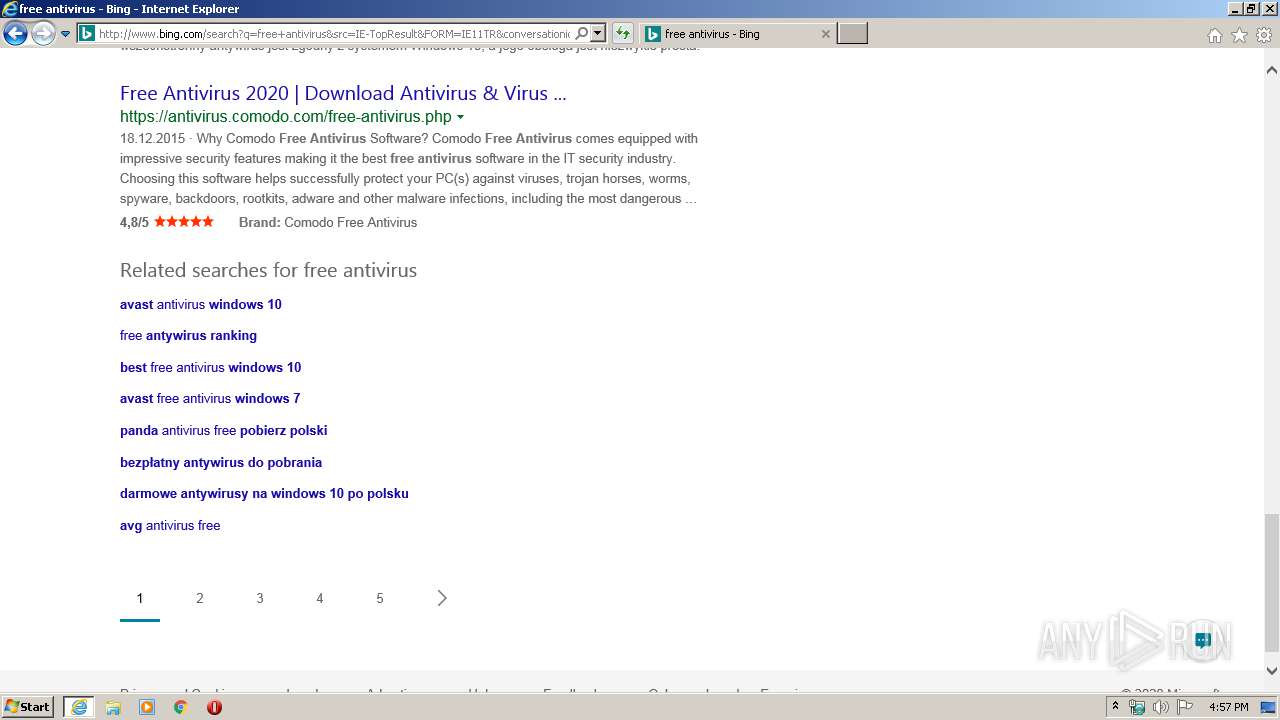Viewport: 1280px width, 720px height.
Task: Click Internet Explorer taskbar icon
Action: click(x=79, y=707)
